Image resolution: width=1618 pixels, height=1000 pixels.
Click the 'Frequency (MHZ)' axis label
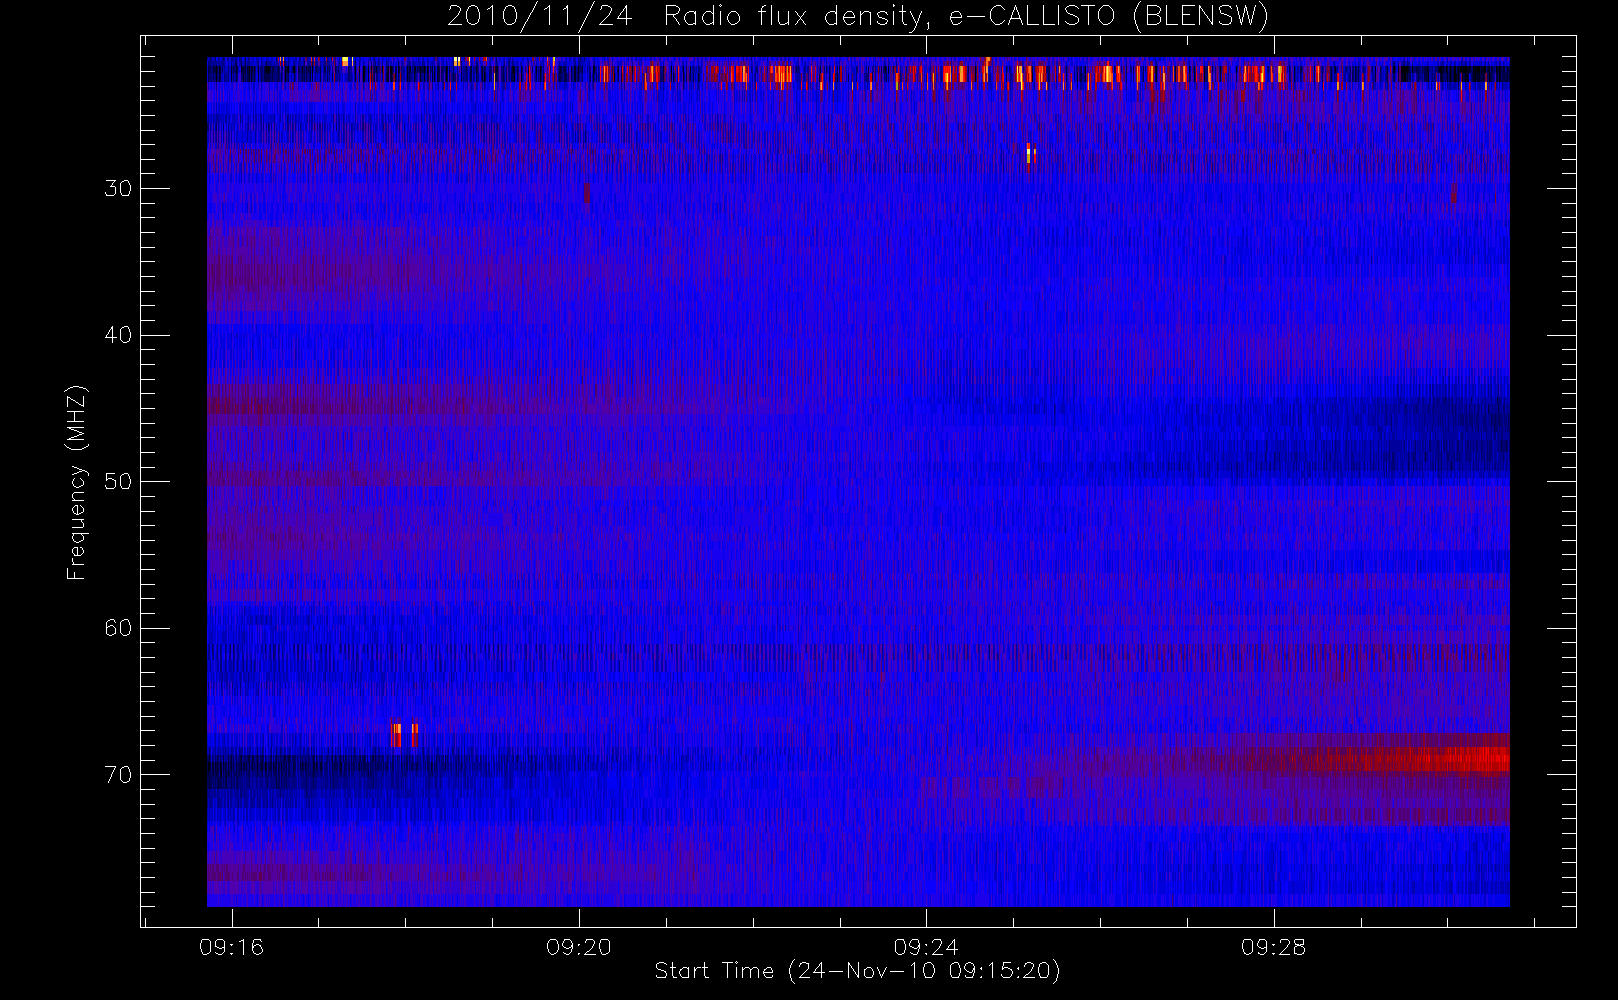77,482
